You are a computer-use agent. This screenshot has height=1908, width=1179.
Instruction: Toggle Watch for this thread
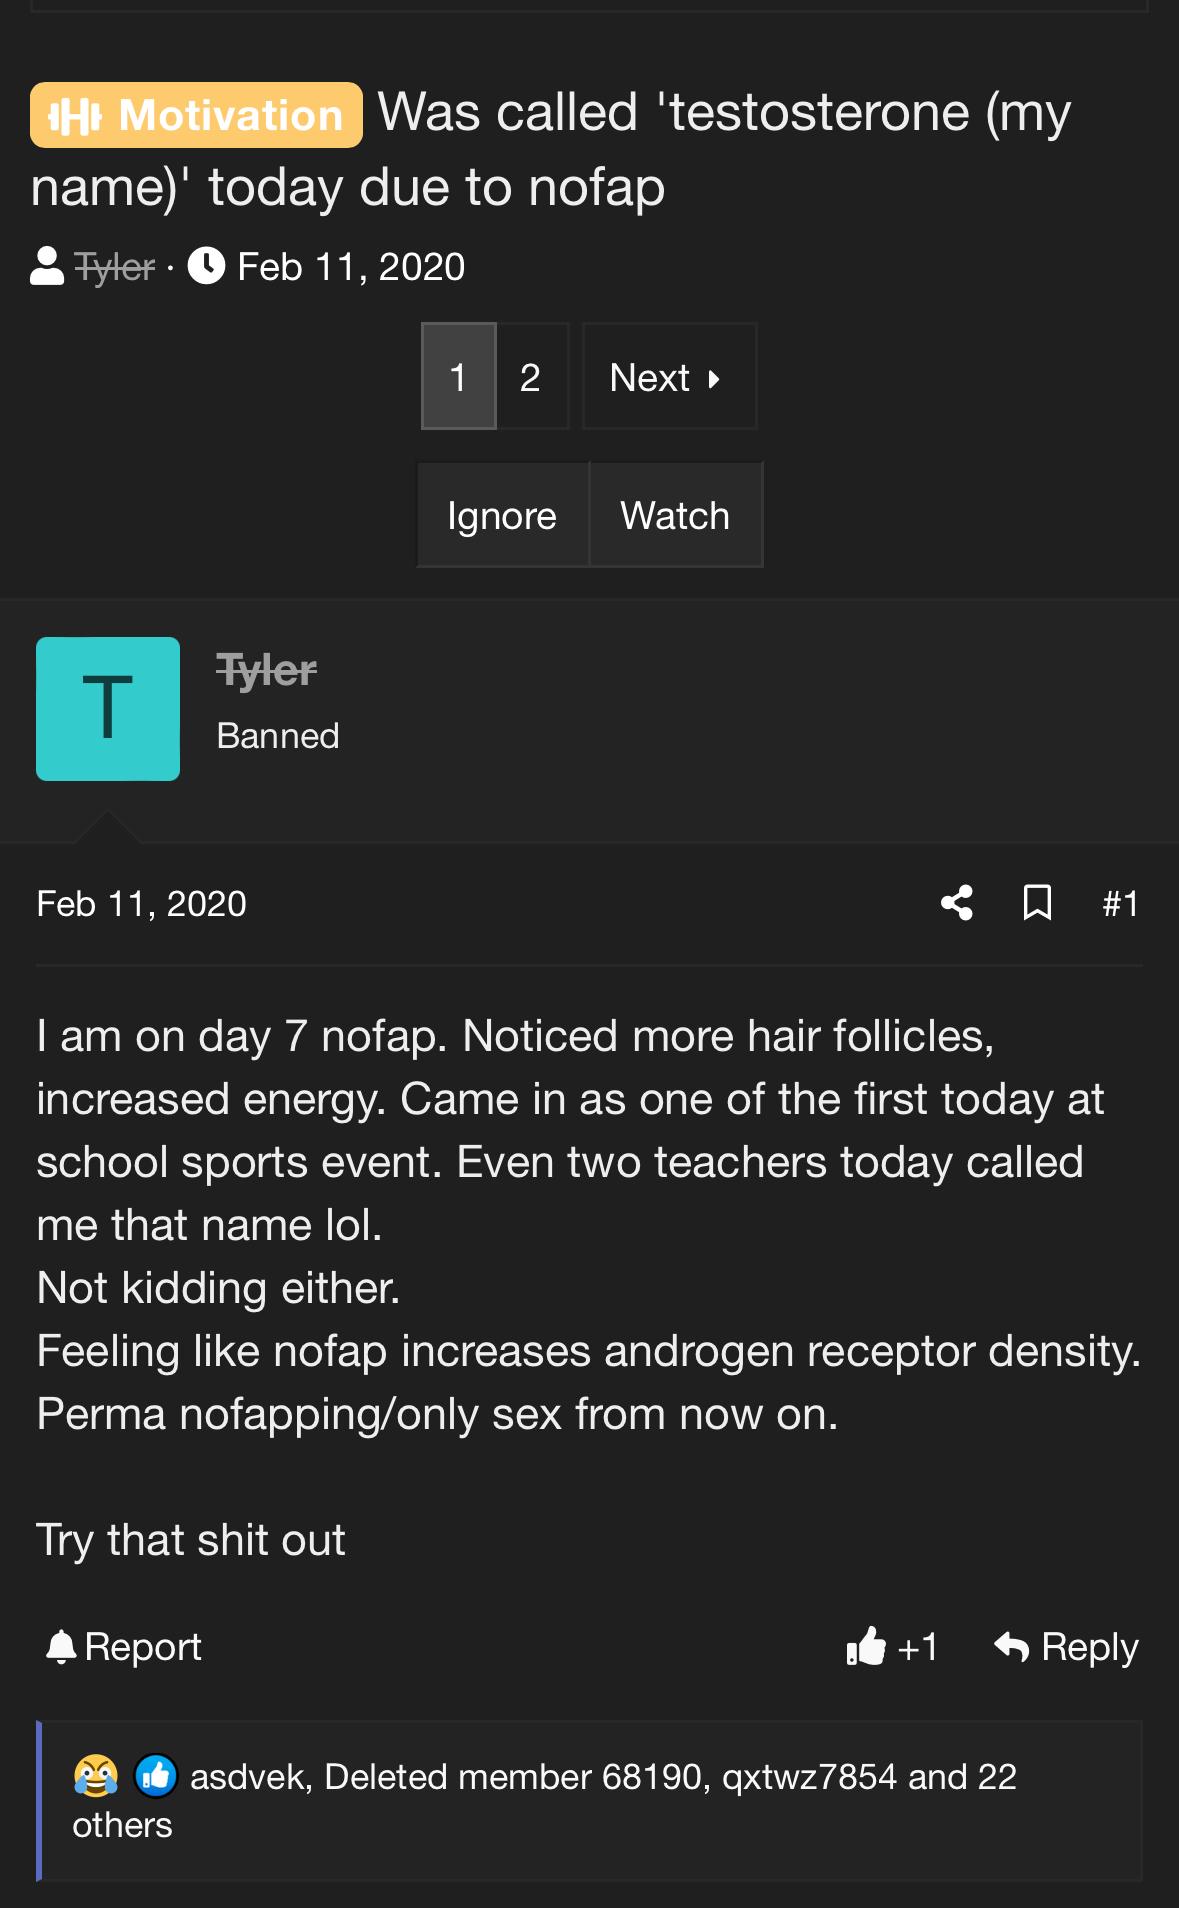[675, 516]
